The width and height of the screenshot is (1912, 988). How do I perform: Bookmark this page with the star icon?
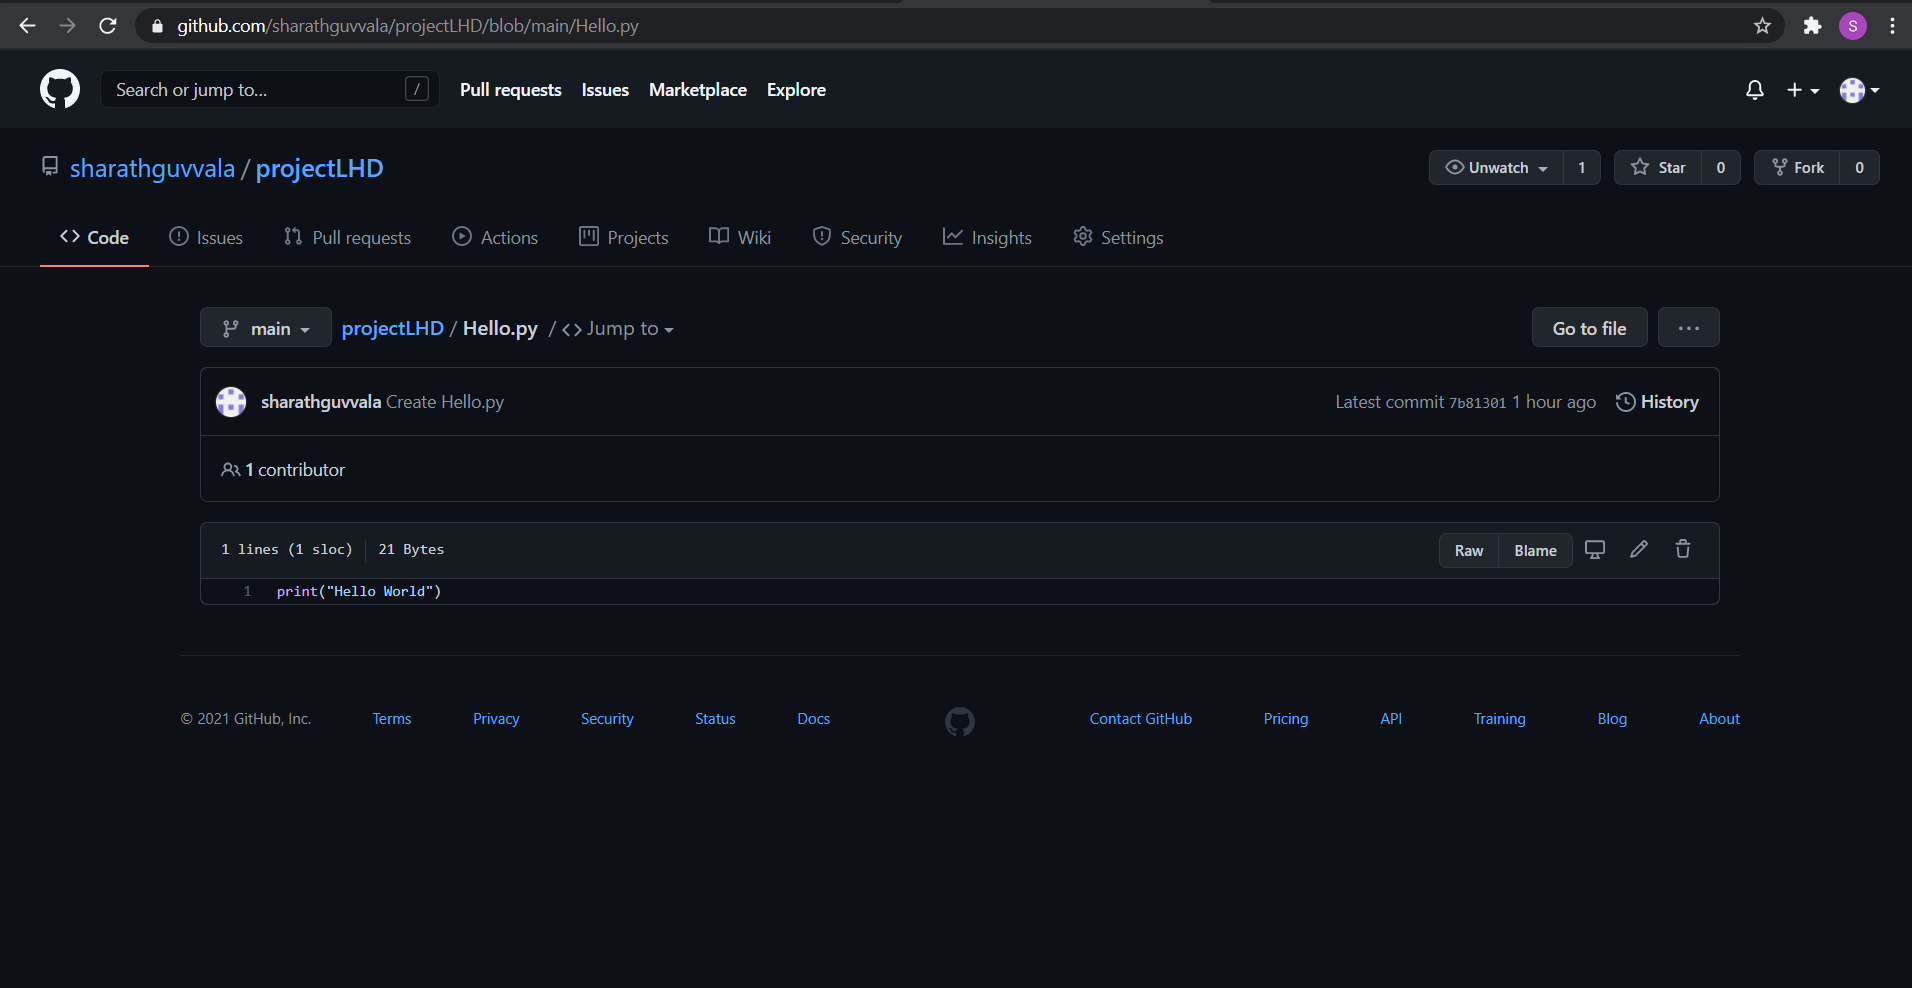point(1762,26)
